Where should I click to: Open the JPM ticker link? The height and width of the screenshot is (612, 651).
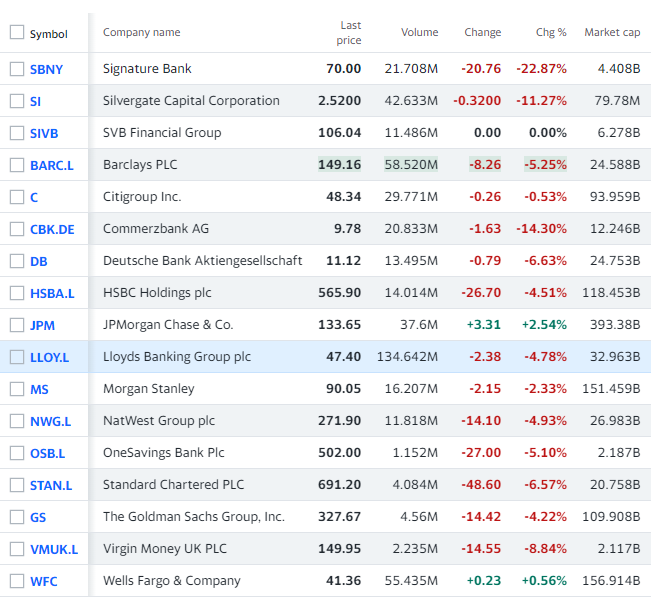point(42,326)
